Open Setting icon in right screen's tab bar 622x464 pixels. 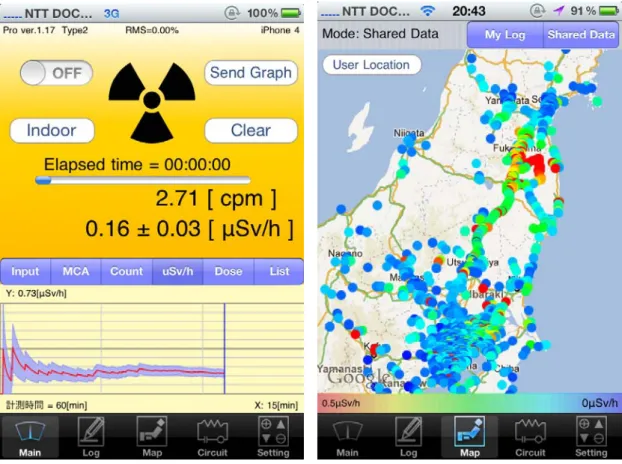point(591,437)
